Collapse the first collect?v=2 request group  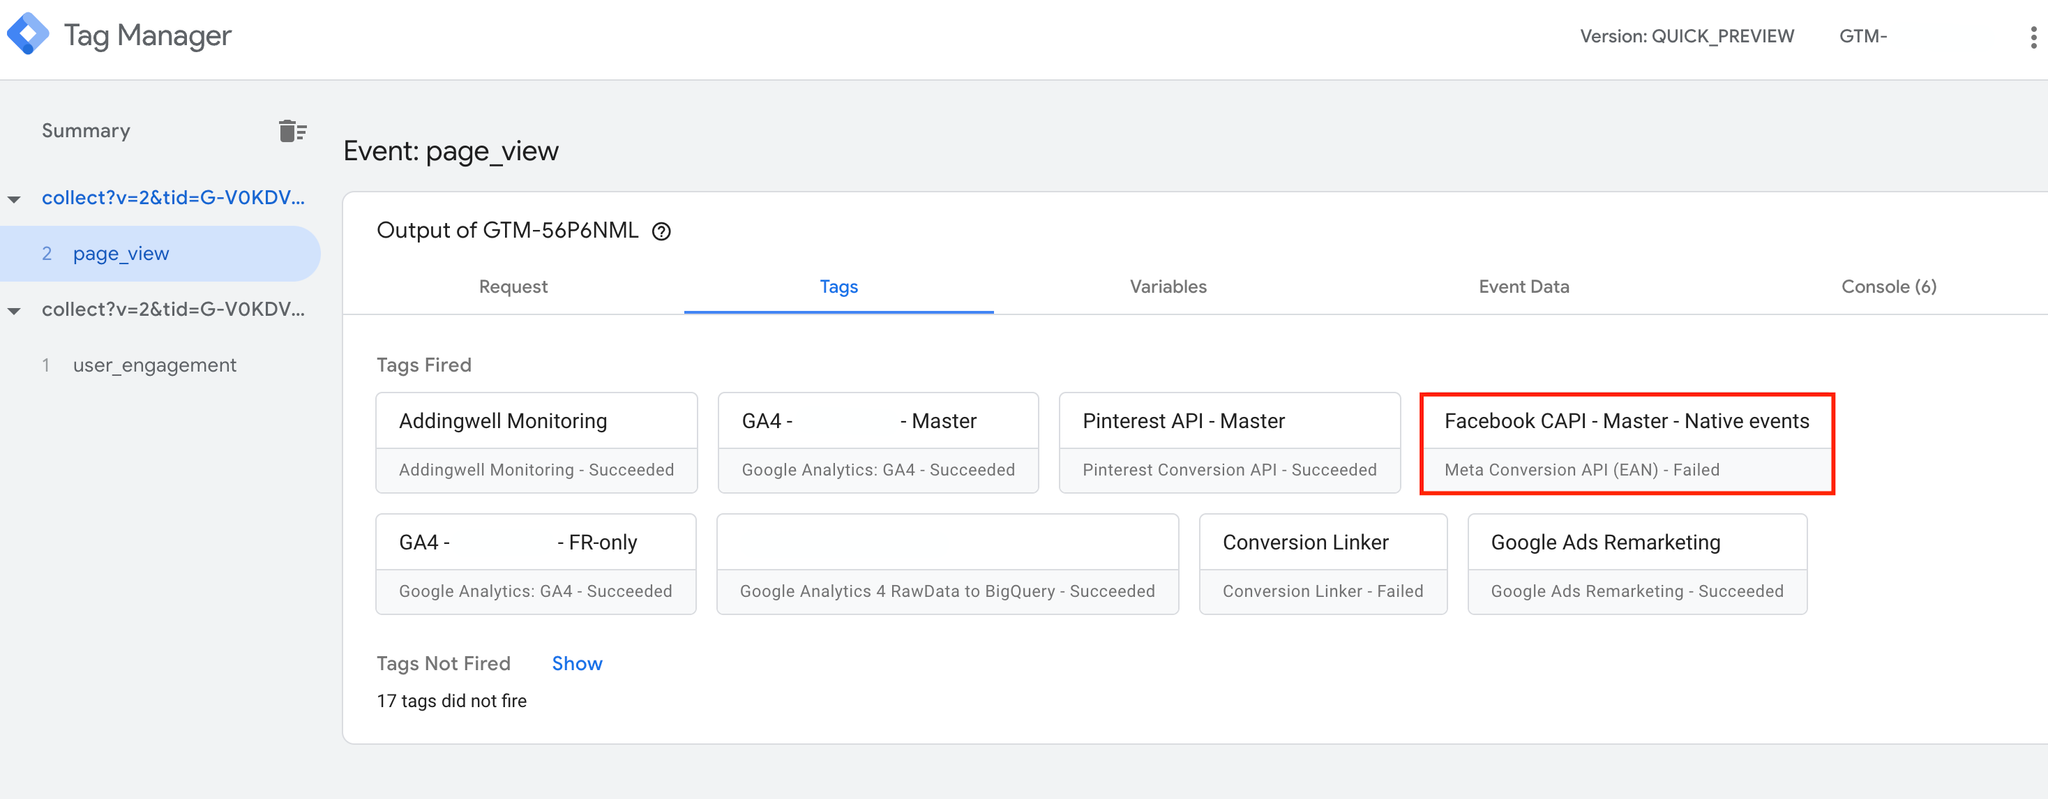click(14, 199)
